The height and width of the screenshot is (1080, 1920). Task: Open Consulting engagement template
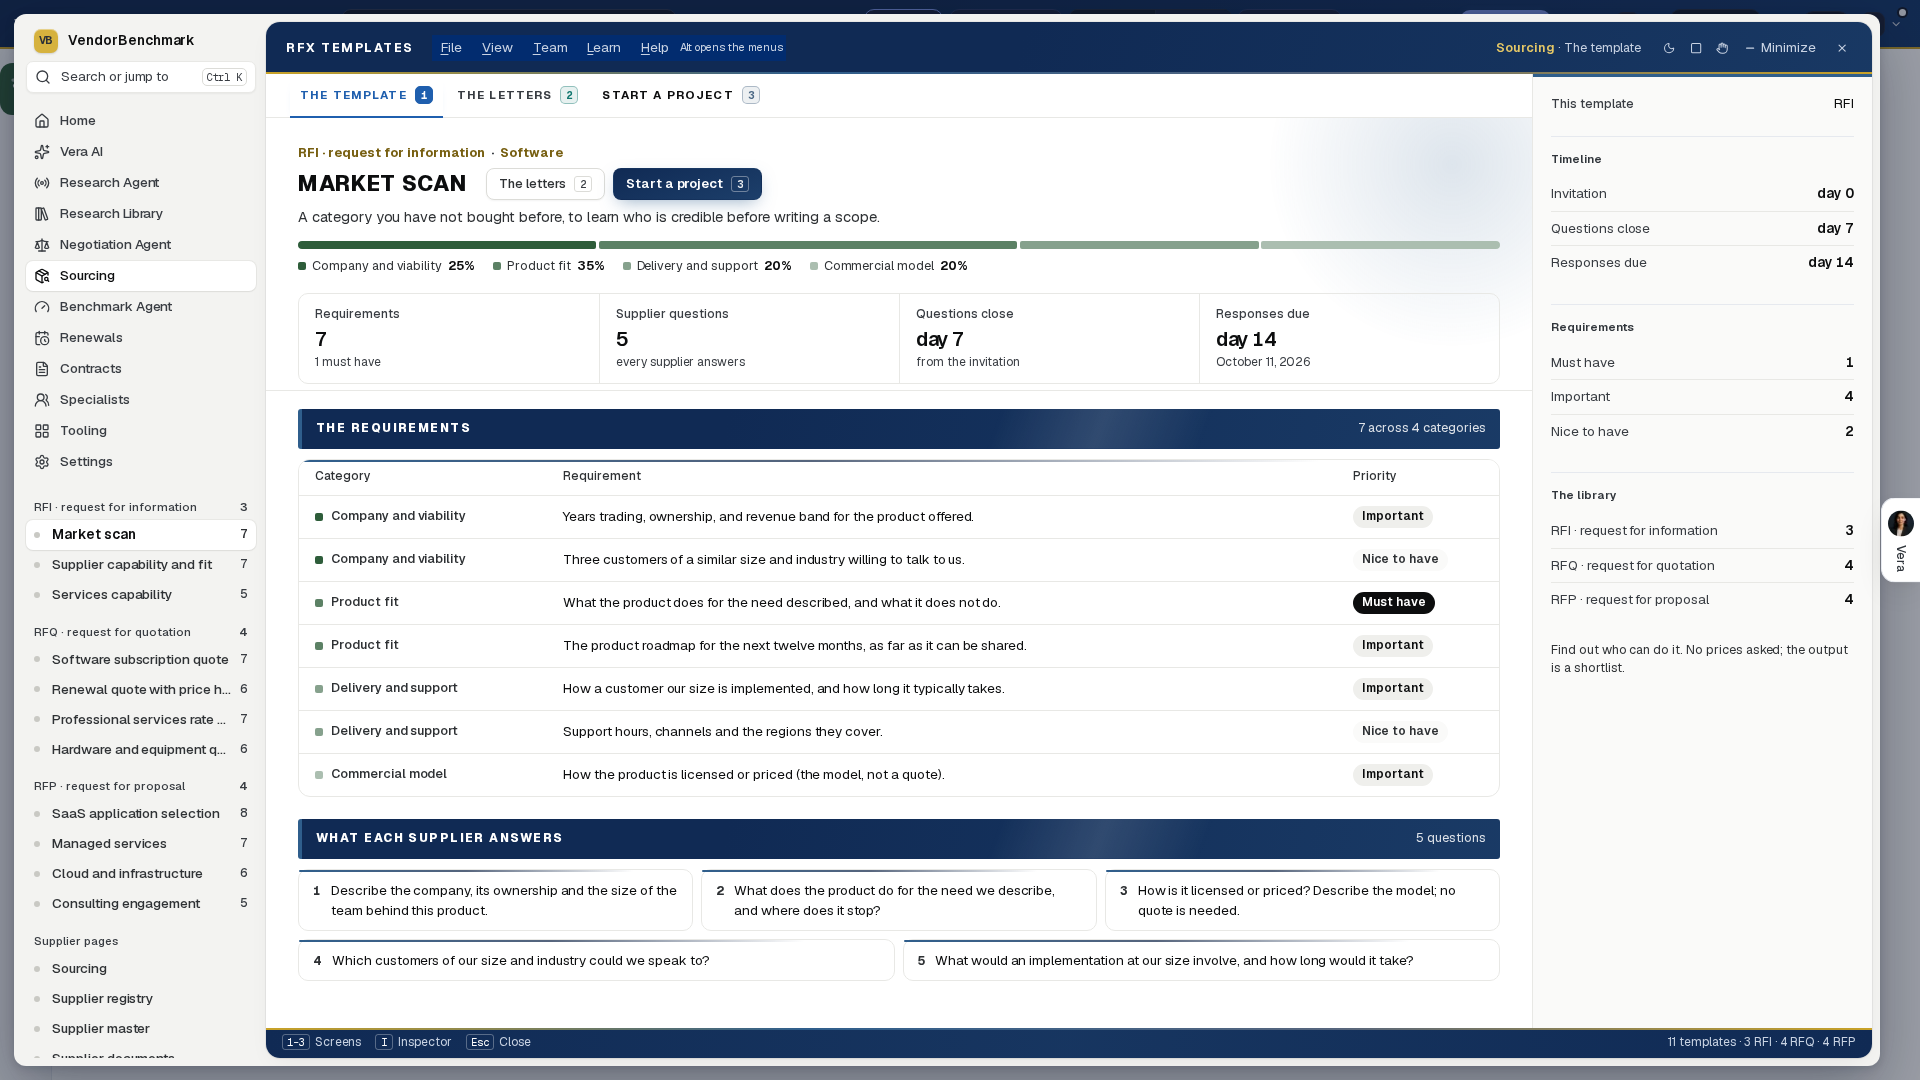141,904
